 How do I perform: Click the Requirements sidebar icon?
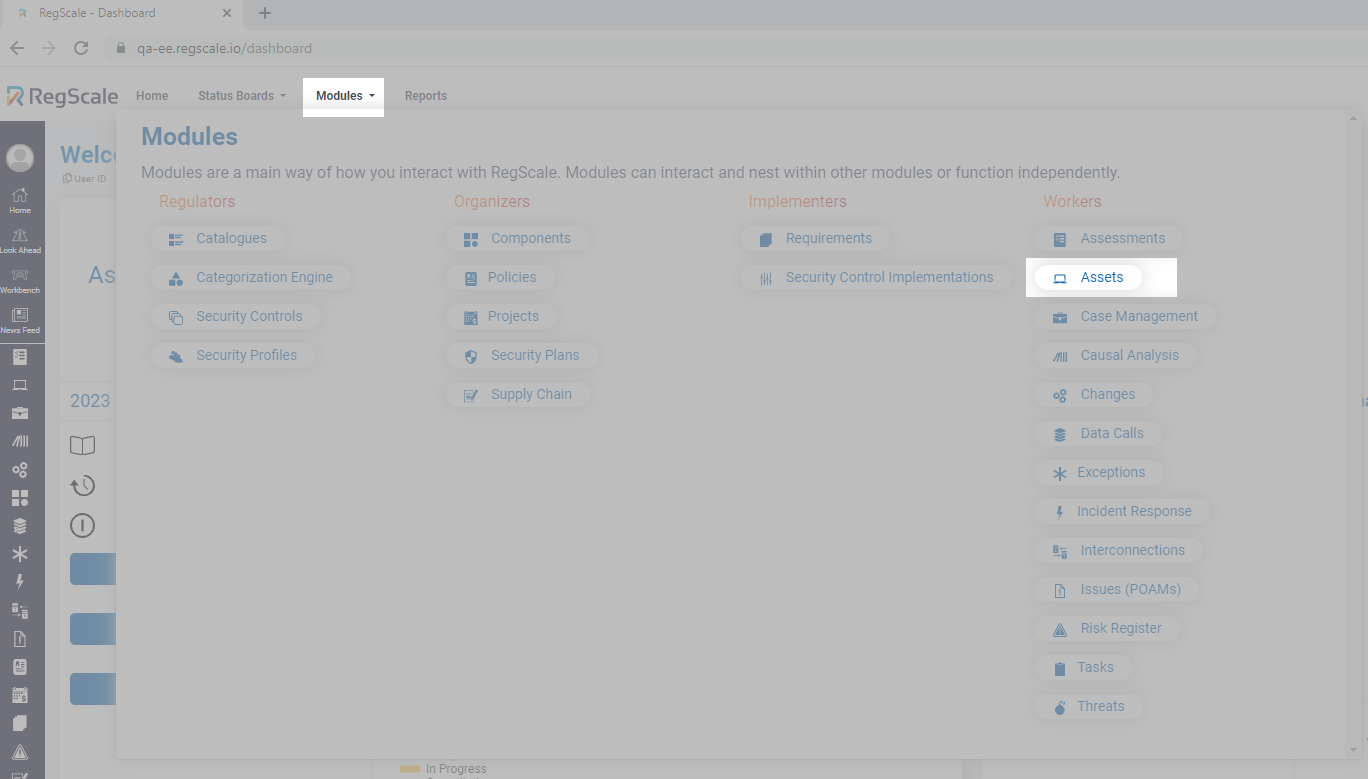click(20, 723)
